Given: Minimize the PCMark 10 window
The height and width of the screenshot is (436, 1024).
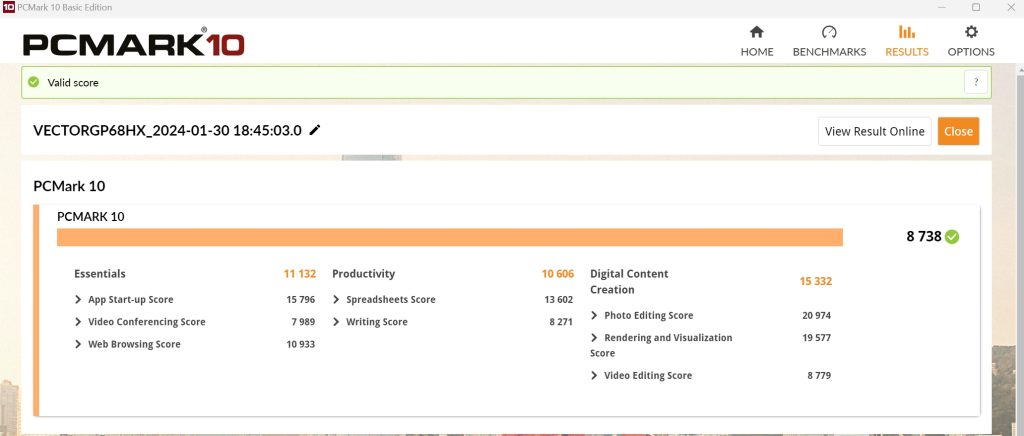Looking at the screenshot, I should point(941,7).
